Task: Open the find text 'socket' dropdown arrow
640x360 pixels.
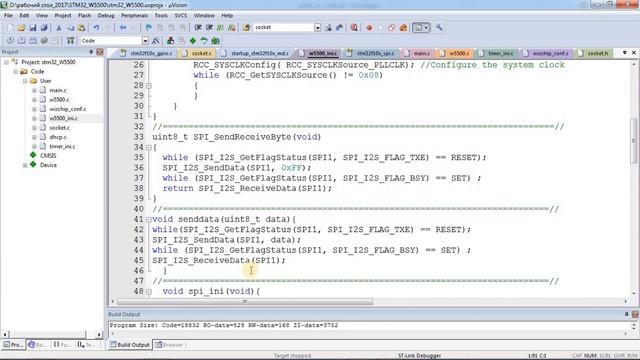Action: pos(318,28)
